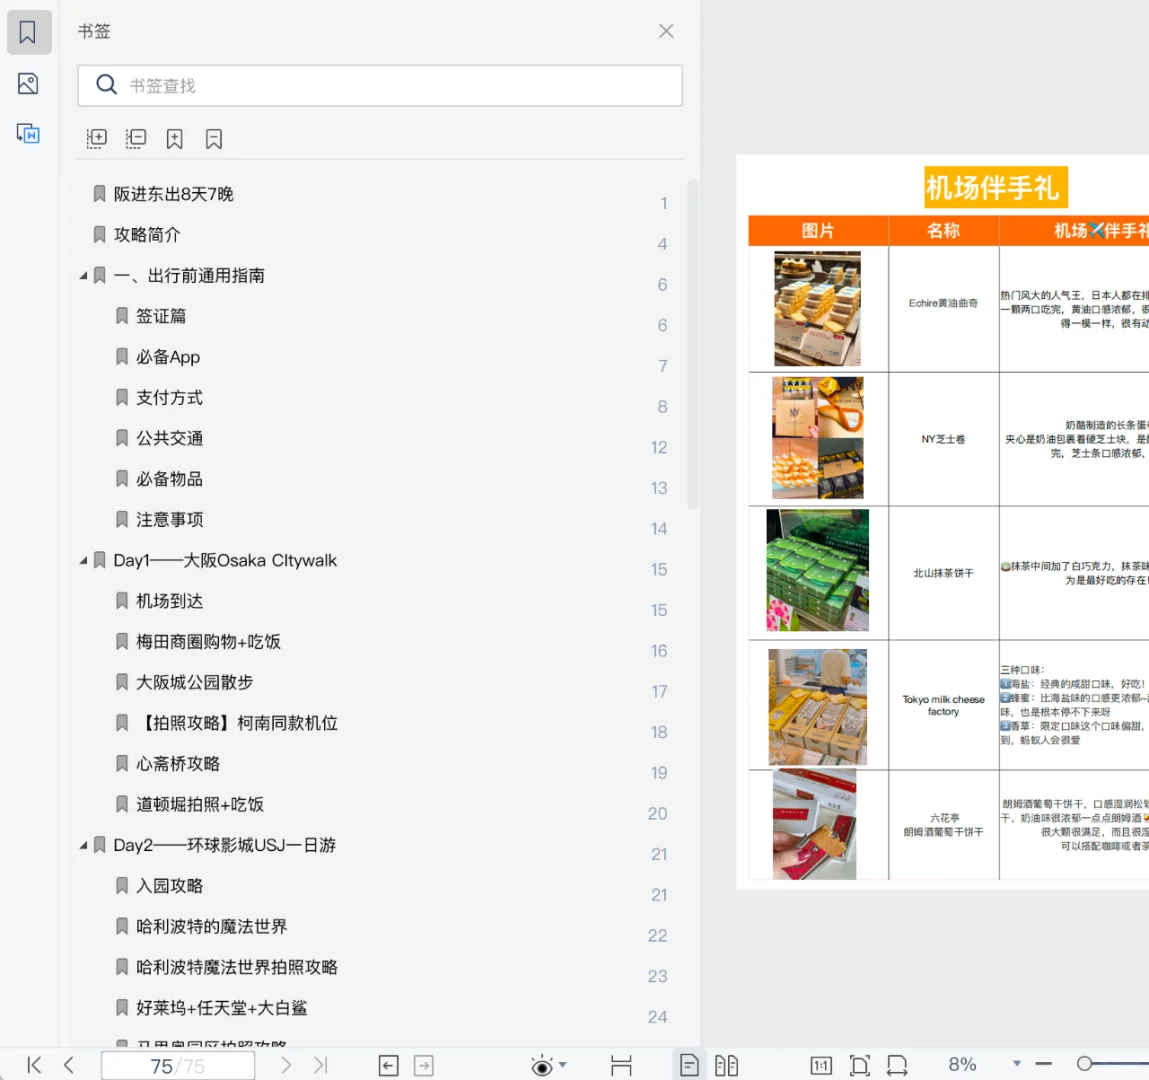Close the 书签 bookmarks panel
The width and height of the screenshot is (1149, 1080).
pos(666,31)
